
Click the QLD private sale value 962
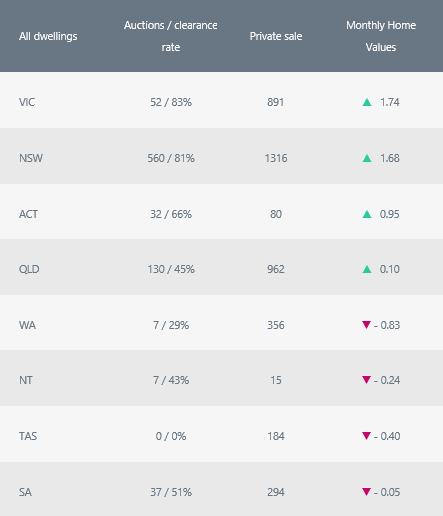coord(276,269)
